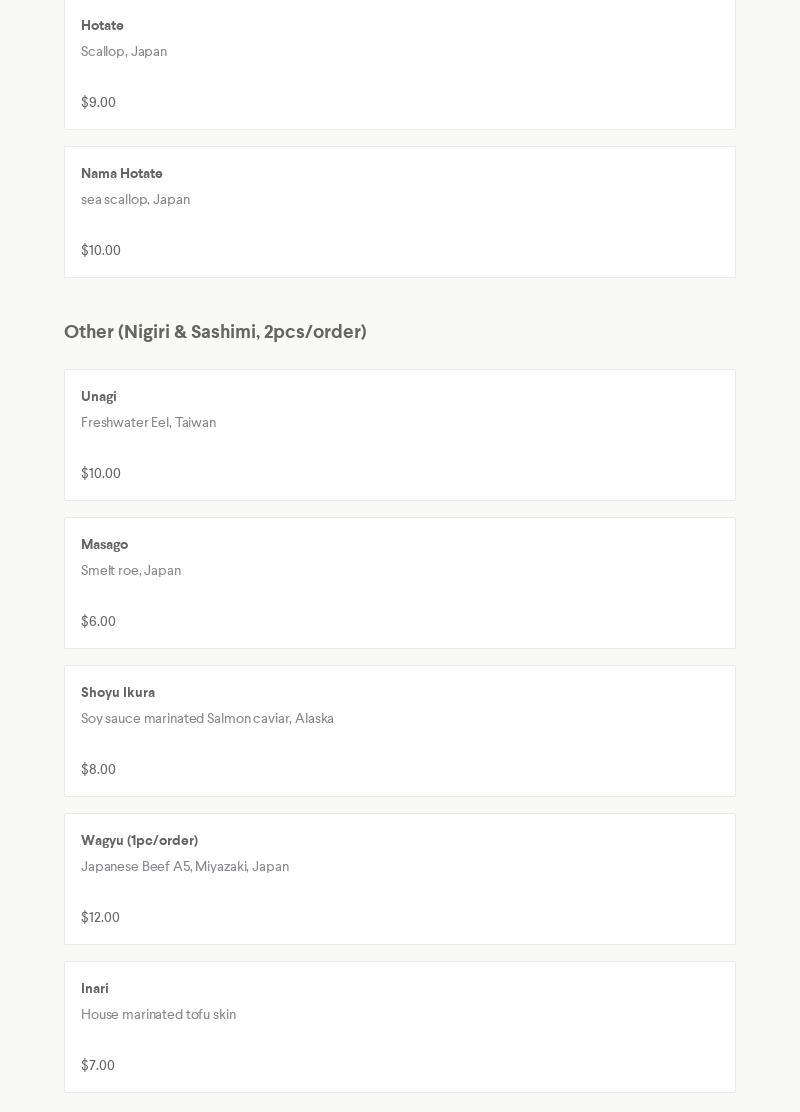Viewport: 800px width, 1112px height.
Task: Click the $7.00 Inari price
Action: 98,1066
